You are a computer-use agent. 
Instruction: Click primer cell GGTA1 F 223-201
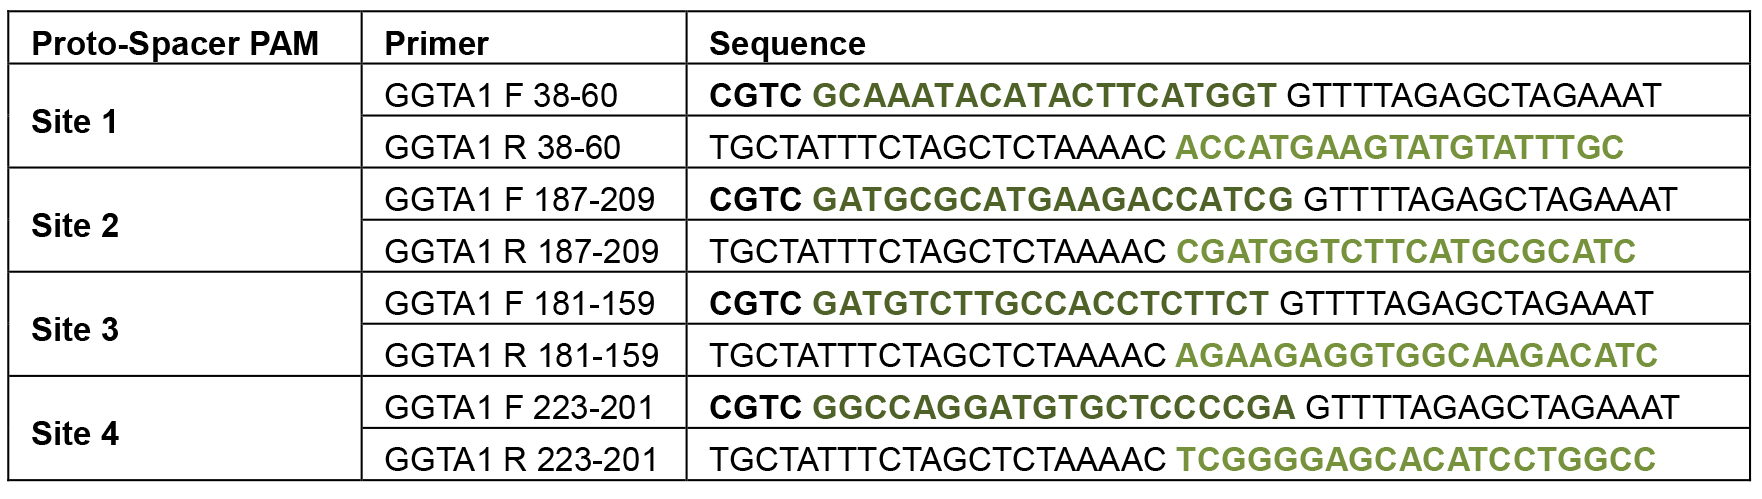(x=520, y=408)
